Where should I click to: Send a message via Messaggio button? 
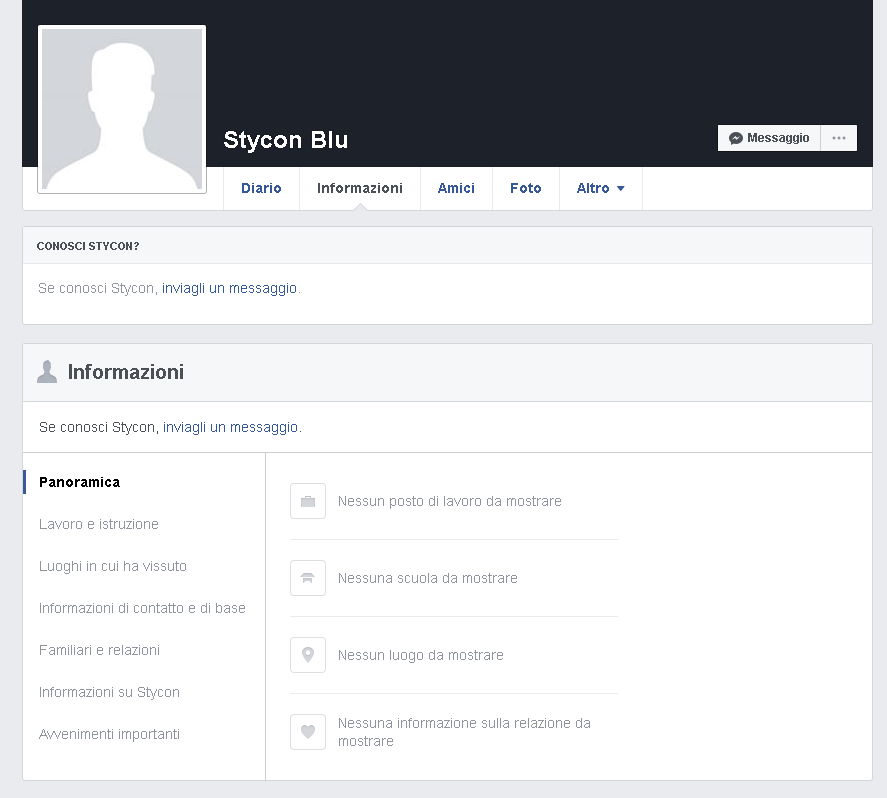(x=769, y=138)
